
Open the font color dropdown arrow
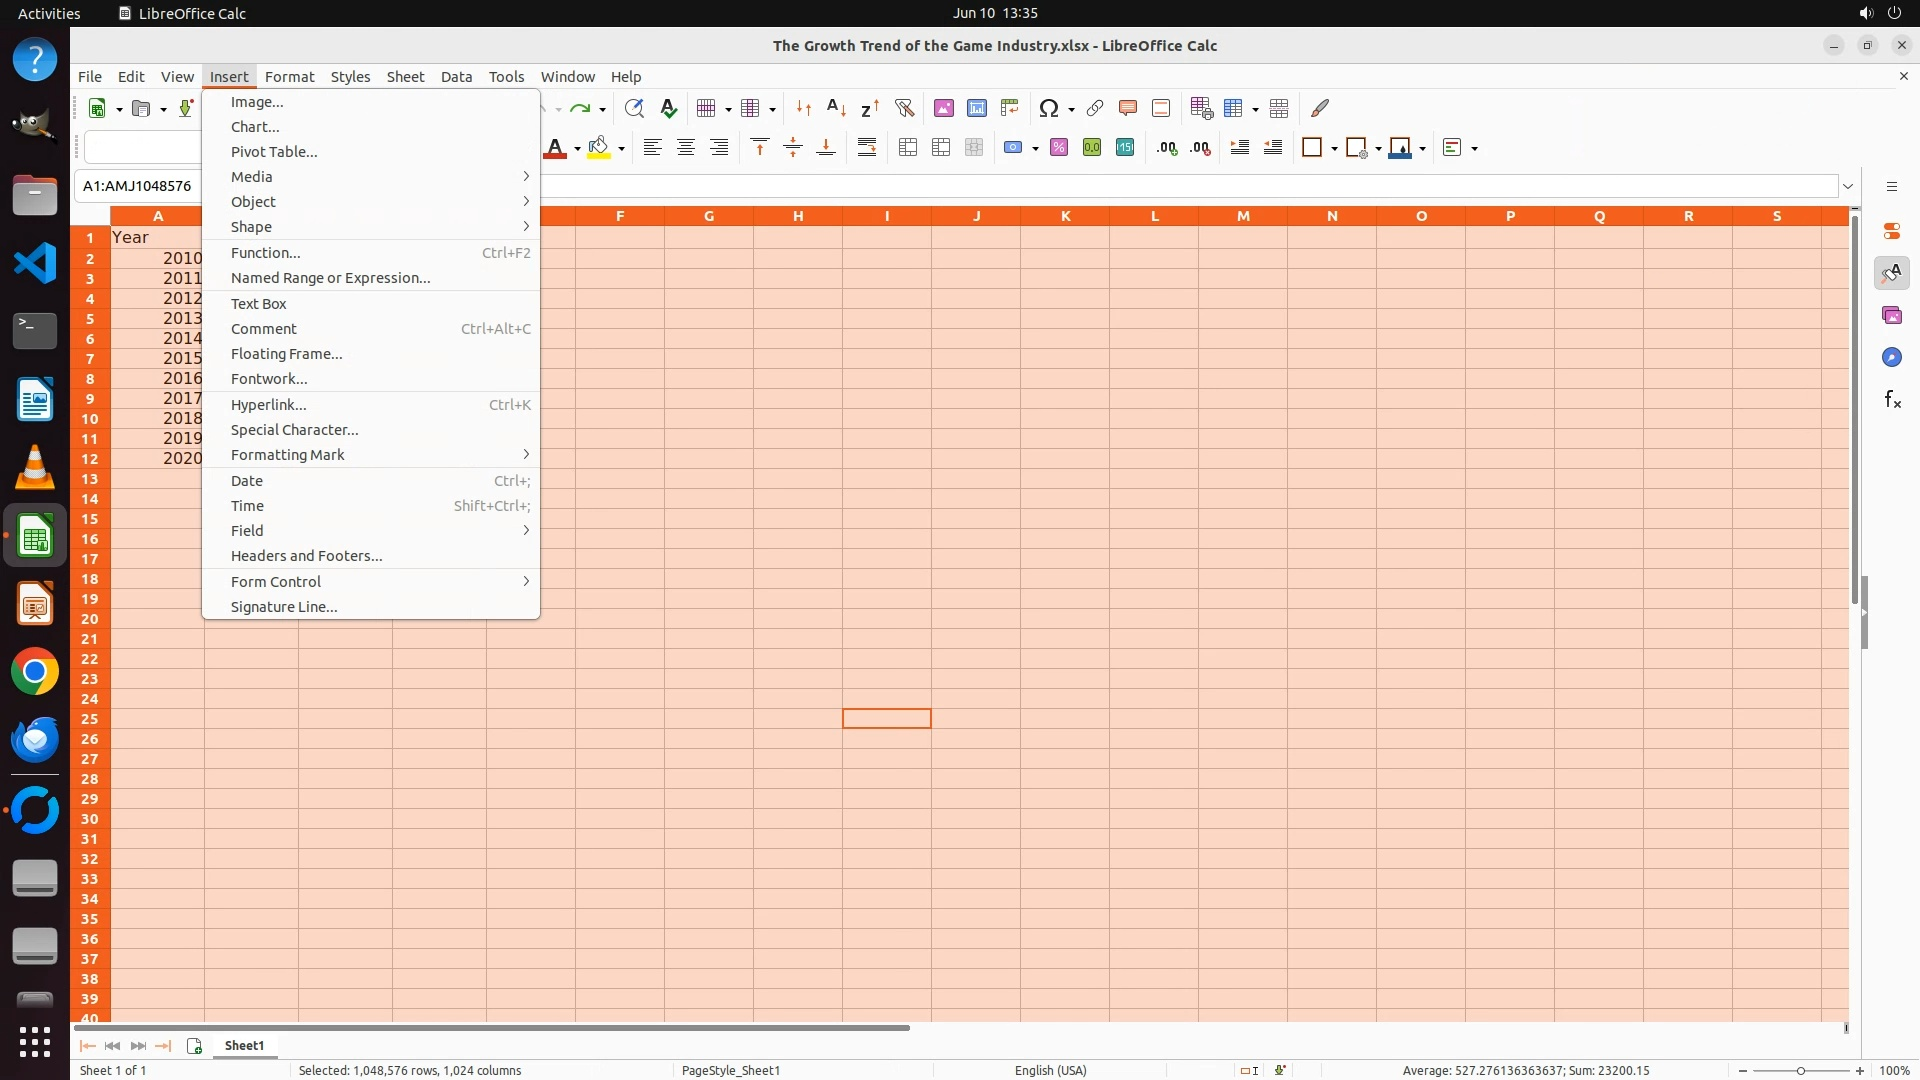[x=577, y=149]
